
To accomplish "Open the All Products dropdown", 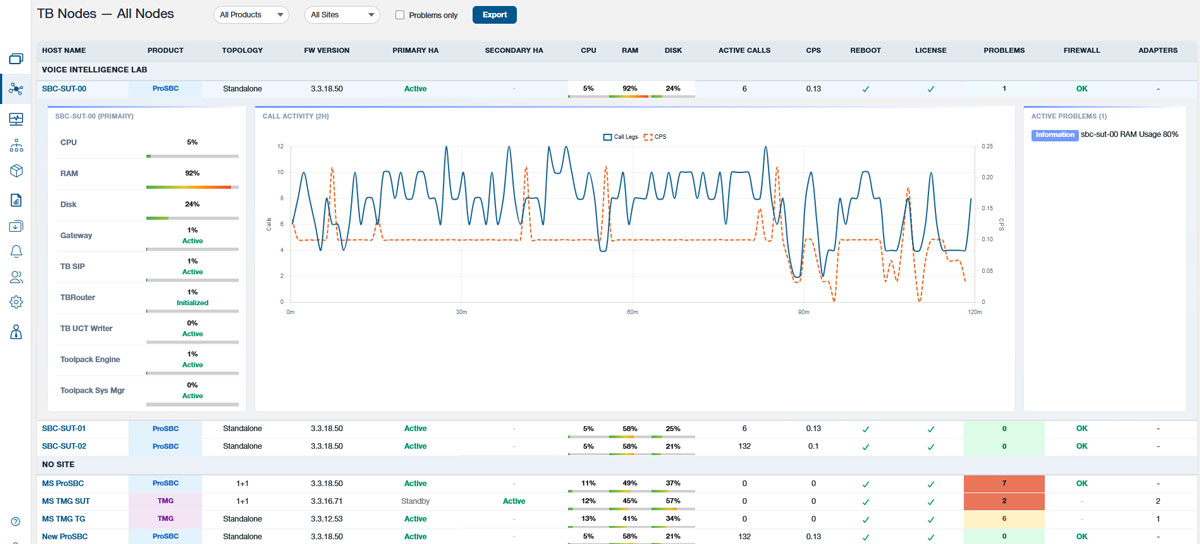I will click(251, 15).
